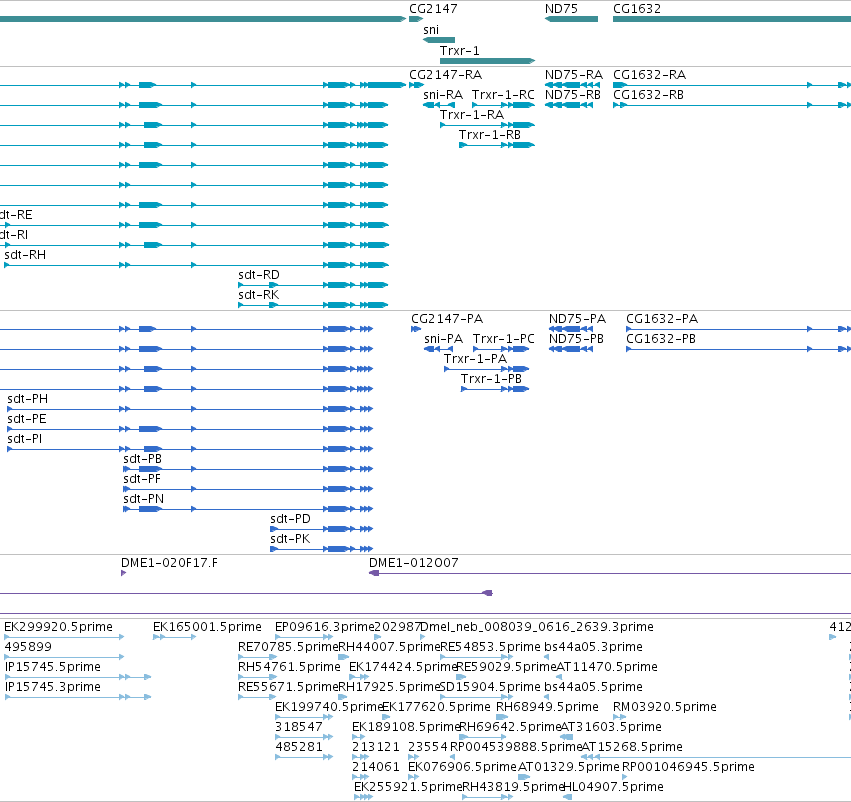Select the sdt-PK protein label
The image size is (851, 802).
tap(290, 539)
